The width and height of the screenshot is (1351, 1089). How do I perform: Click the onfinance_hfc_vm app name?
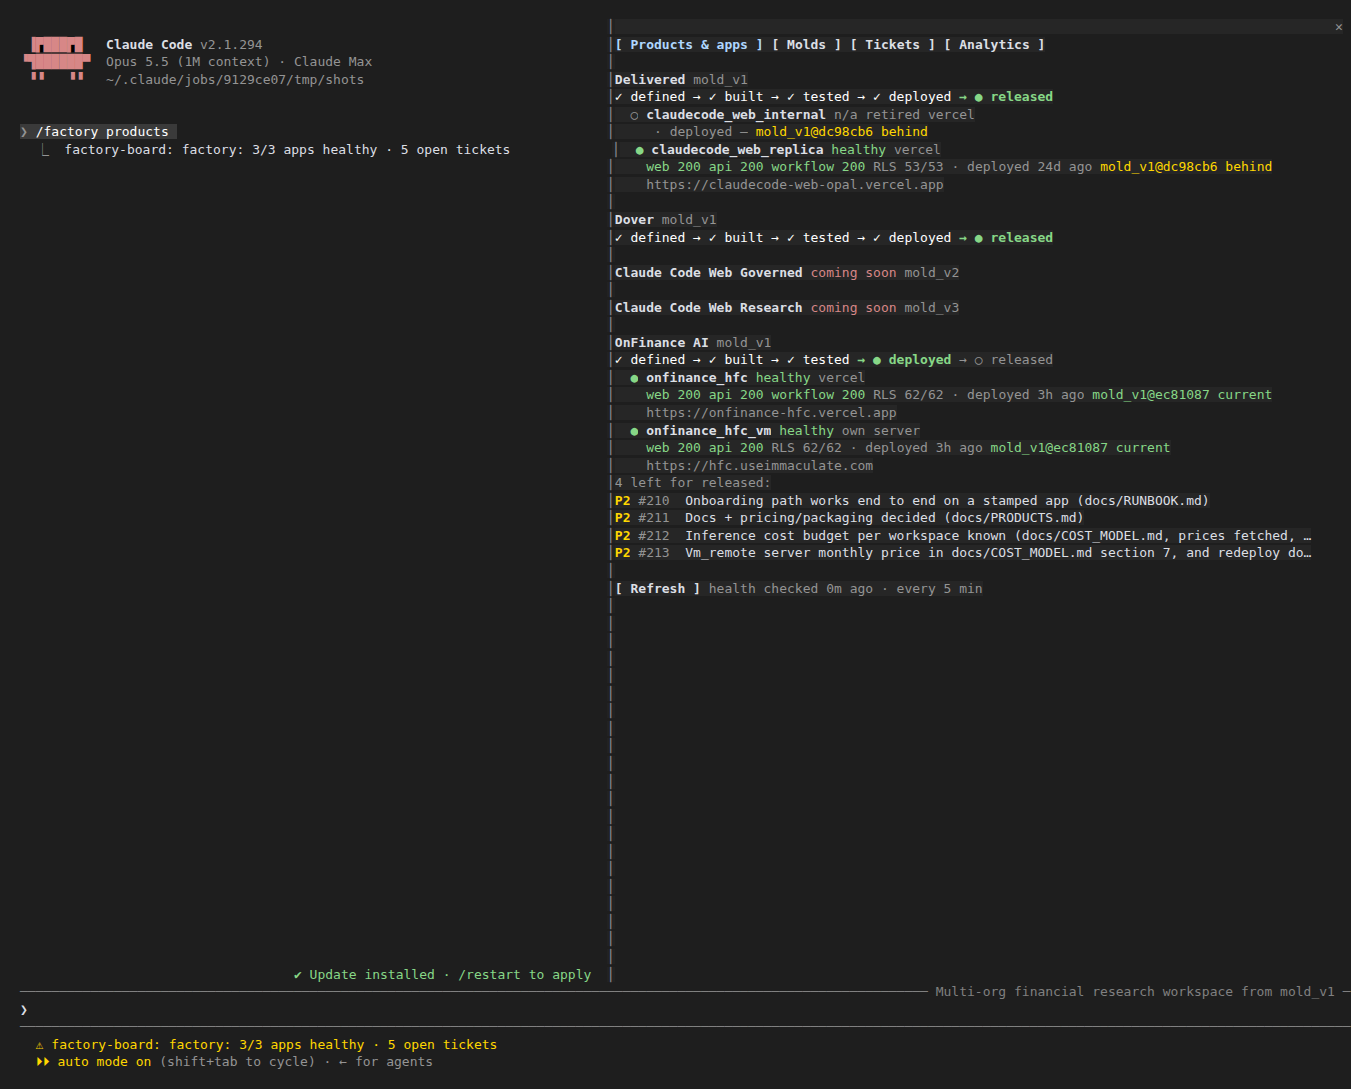pos(708,431)
